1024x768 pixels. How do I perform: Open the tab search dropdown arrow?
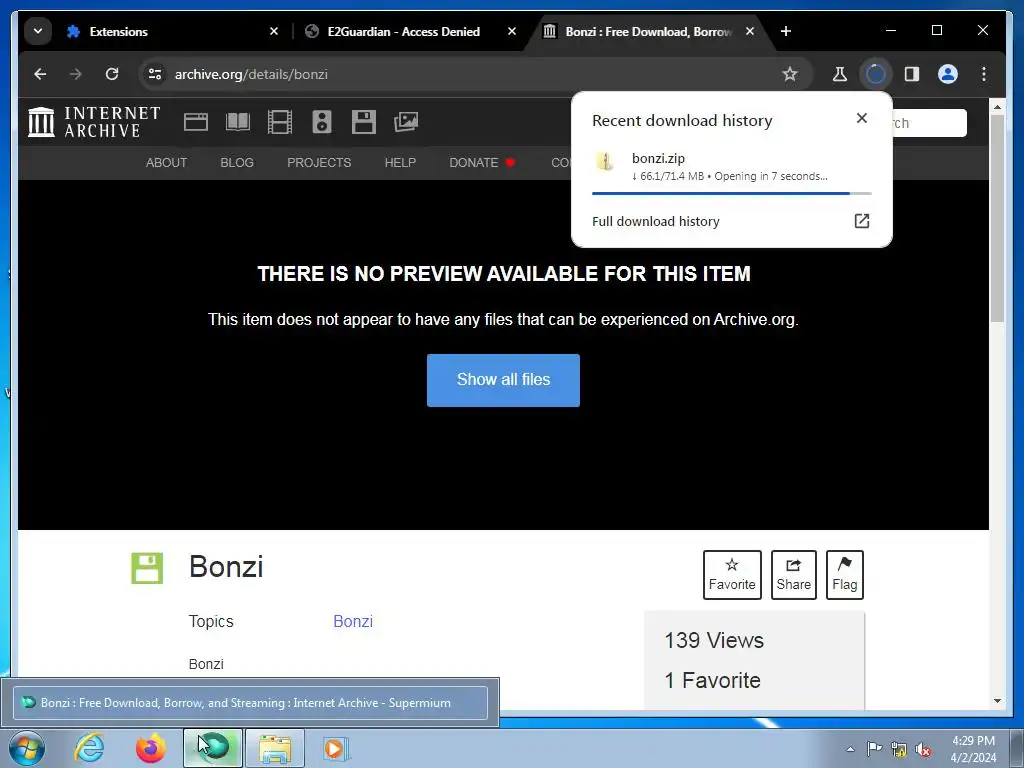[x=38, y=31]
